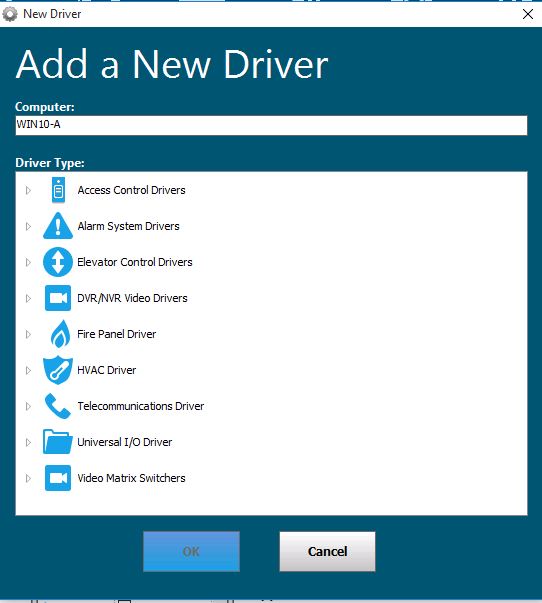Click the Fire Panel Driver flame icon
The width and height of the screenshot is (542, 603).
60,334
